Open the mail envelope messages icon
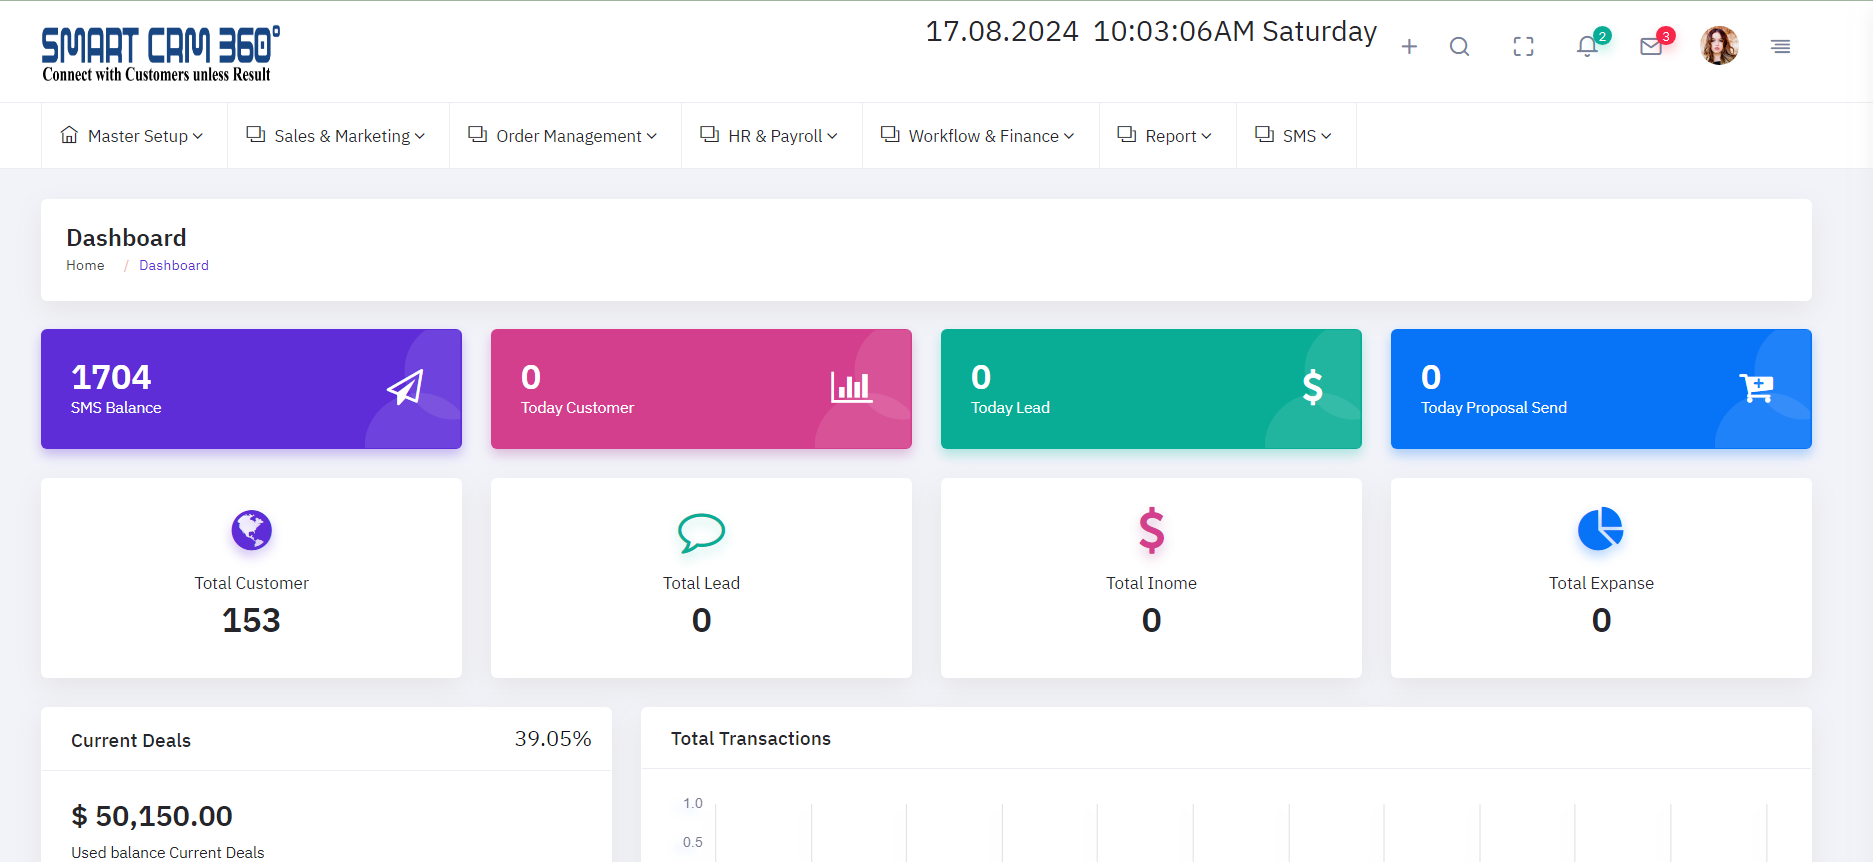The height and width of the screenshot is (862, 1873). point(1651,47)
